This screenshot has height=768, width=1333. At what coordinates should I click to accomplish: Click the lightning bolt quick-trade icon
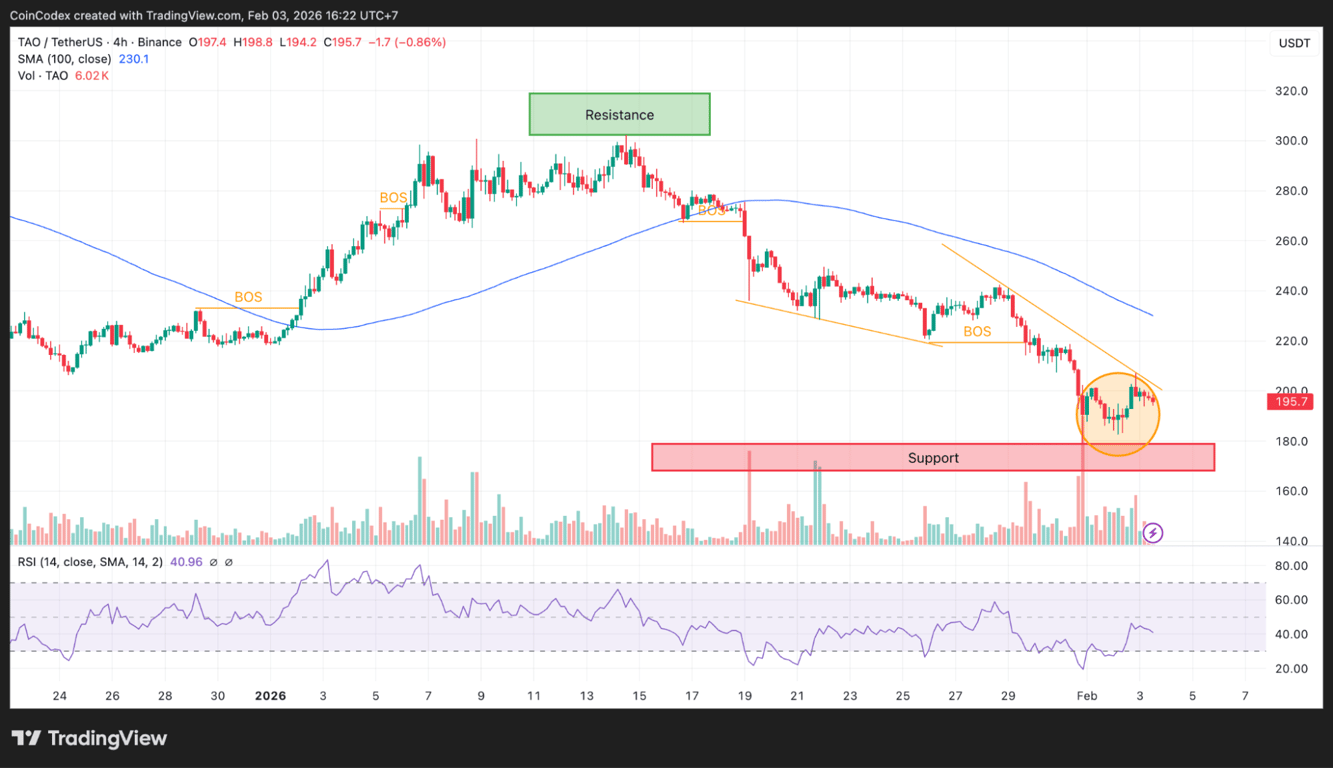tap(1152, 533)
